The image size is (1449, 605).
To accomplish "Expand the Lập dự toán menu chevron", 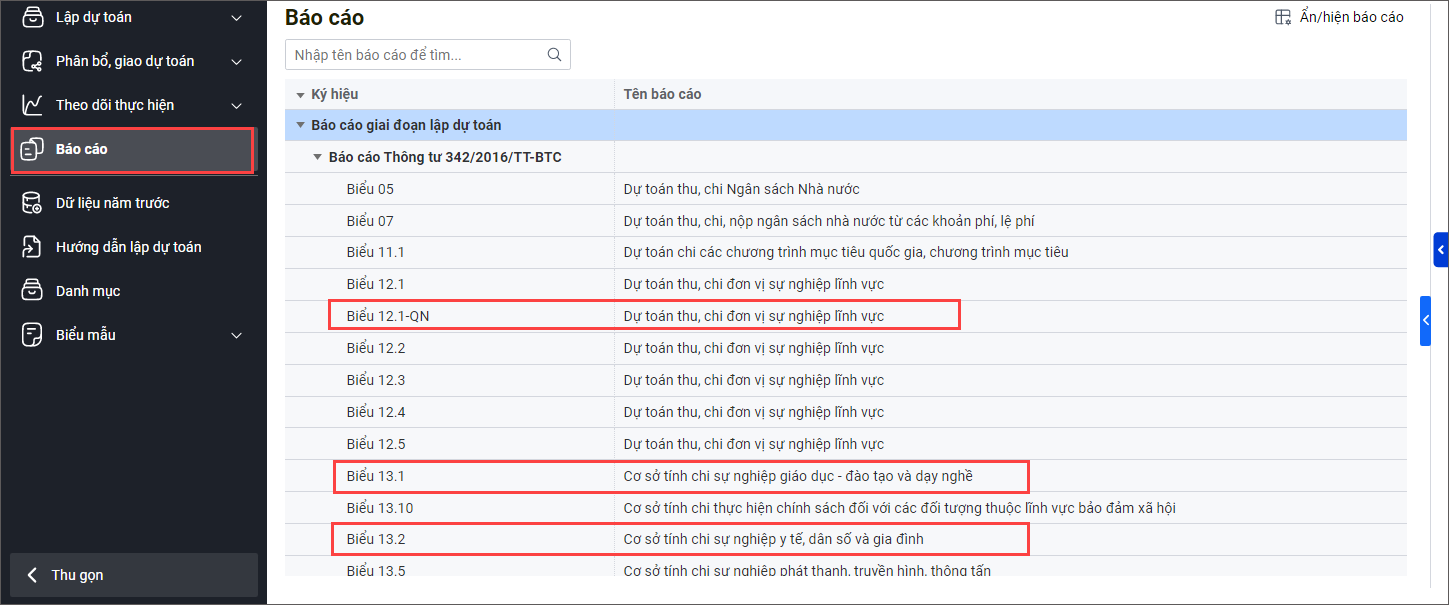I will pyautogui.click(x=237, y=17).
